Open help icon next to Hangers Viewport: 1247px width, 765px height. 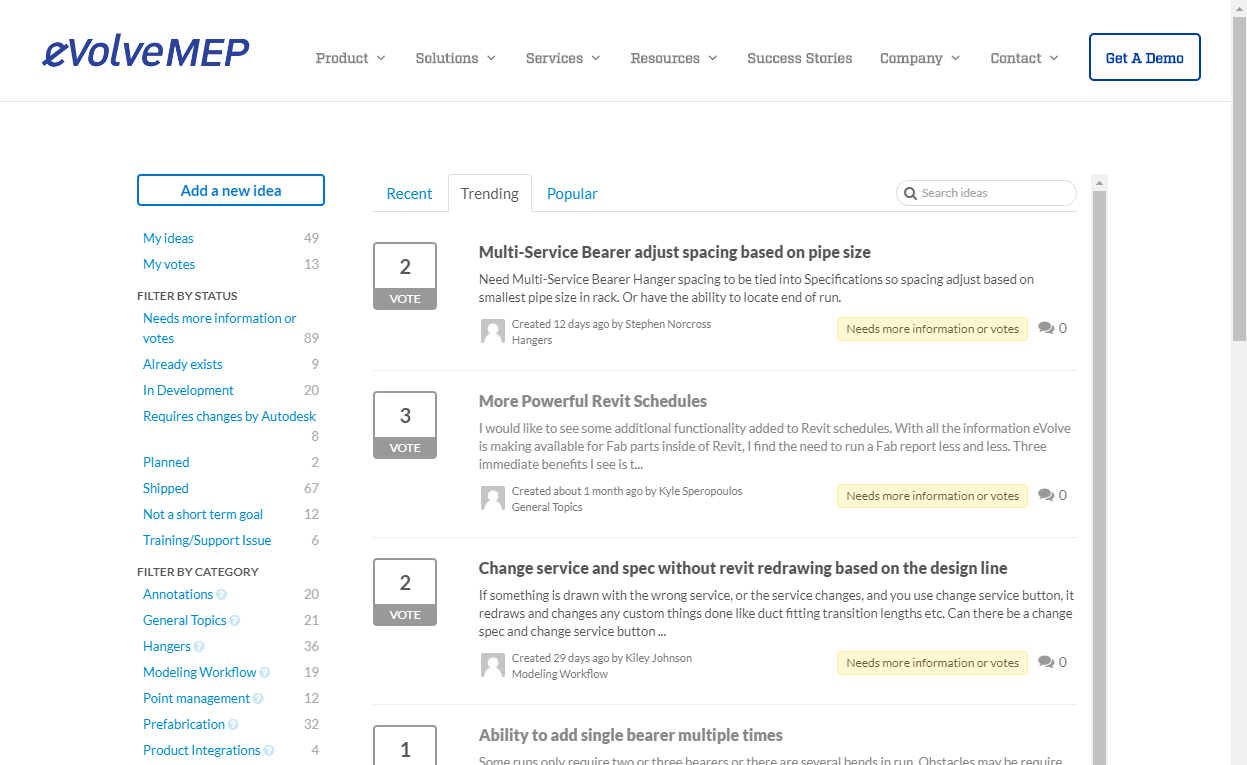[199, 647]
